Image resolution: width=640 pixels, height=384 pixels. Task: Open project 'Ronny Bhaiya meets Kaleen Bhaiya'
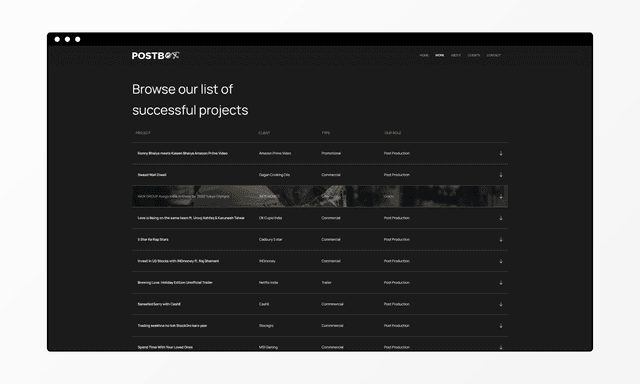tap(182, 153)
